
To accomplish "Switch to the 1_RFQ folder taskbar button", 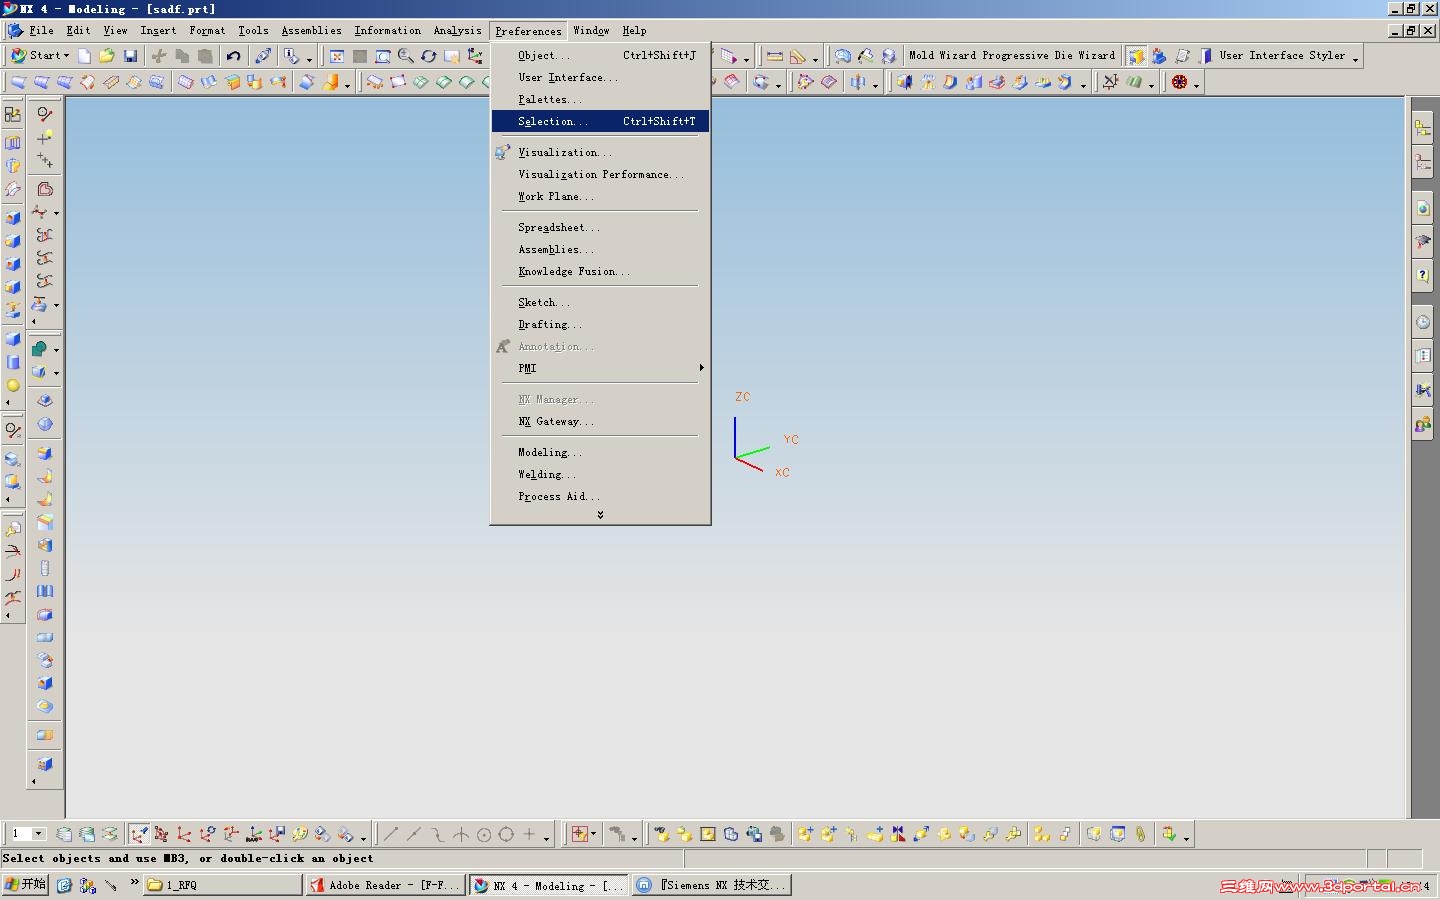I will click(223, 885).
